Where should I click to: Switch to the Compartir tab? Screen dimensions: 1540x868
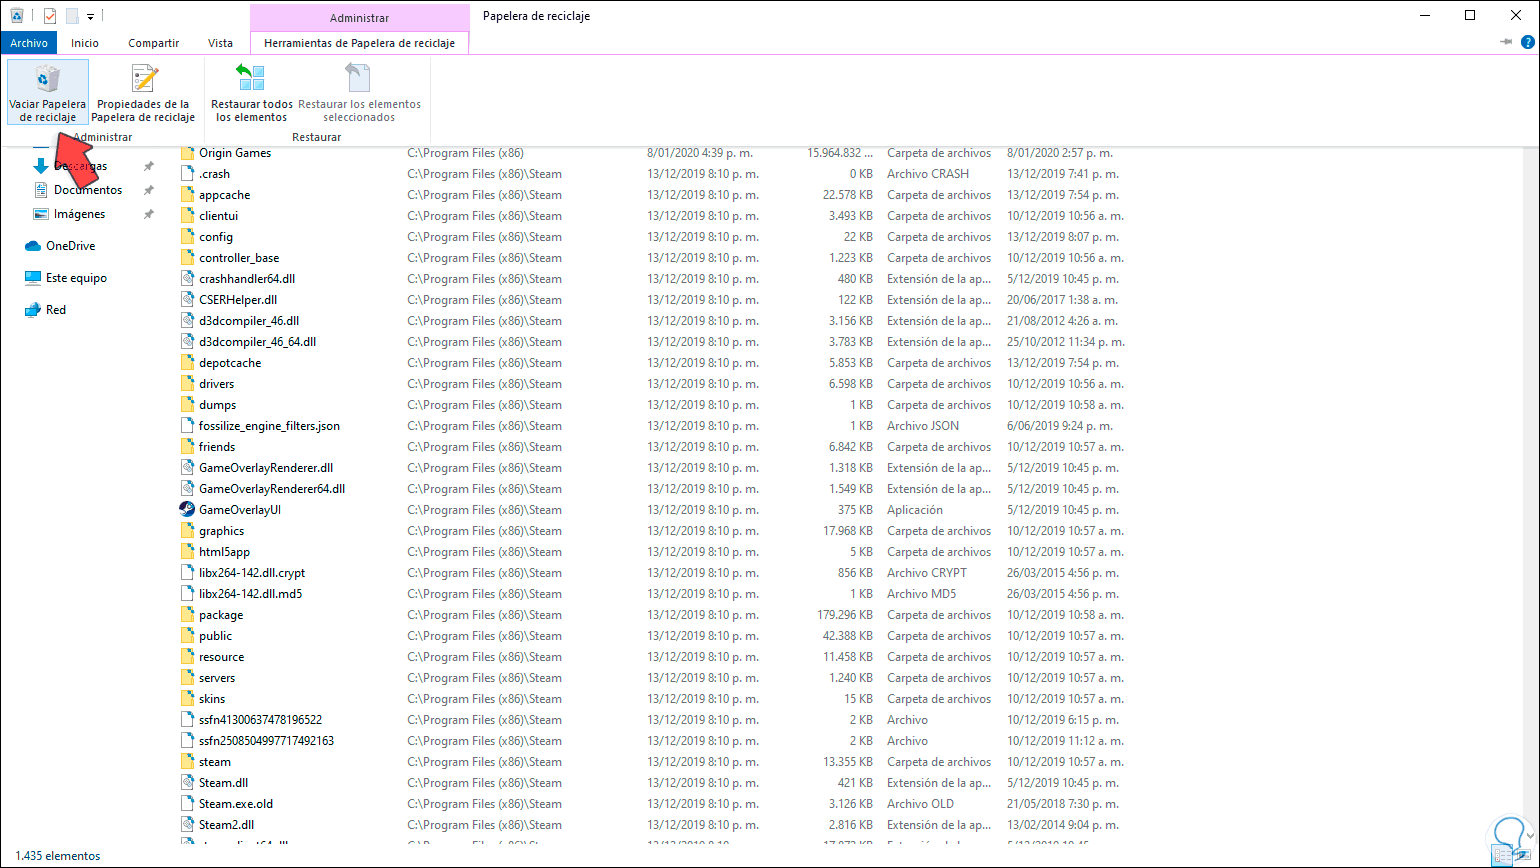(x=154, y=43)
